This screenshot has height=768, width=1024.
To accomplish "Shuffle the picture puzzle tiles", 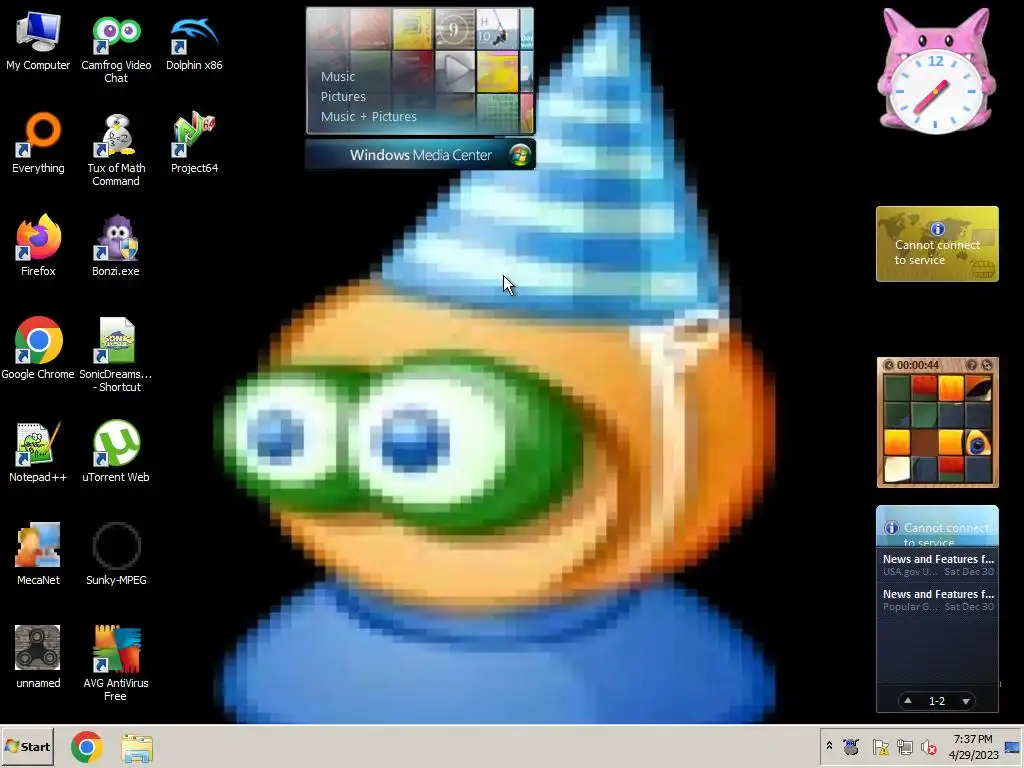I will pyautogui.click(x=987, y=365).
